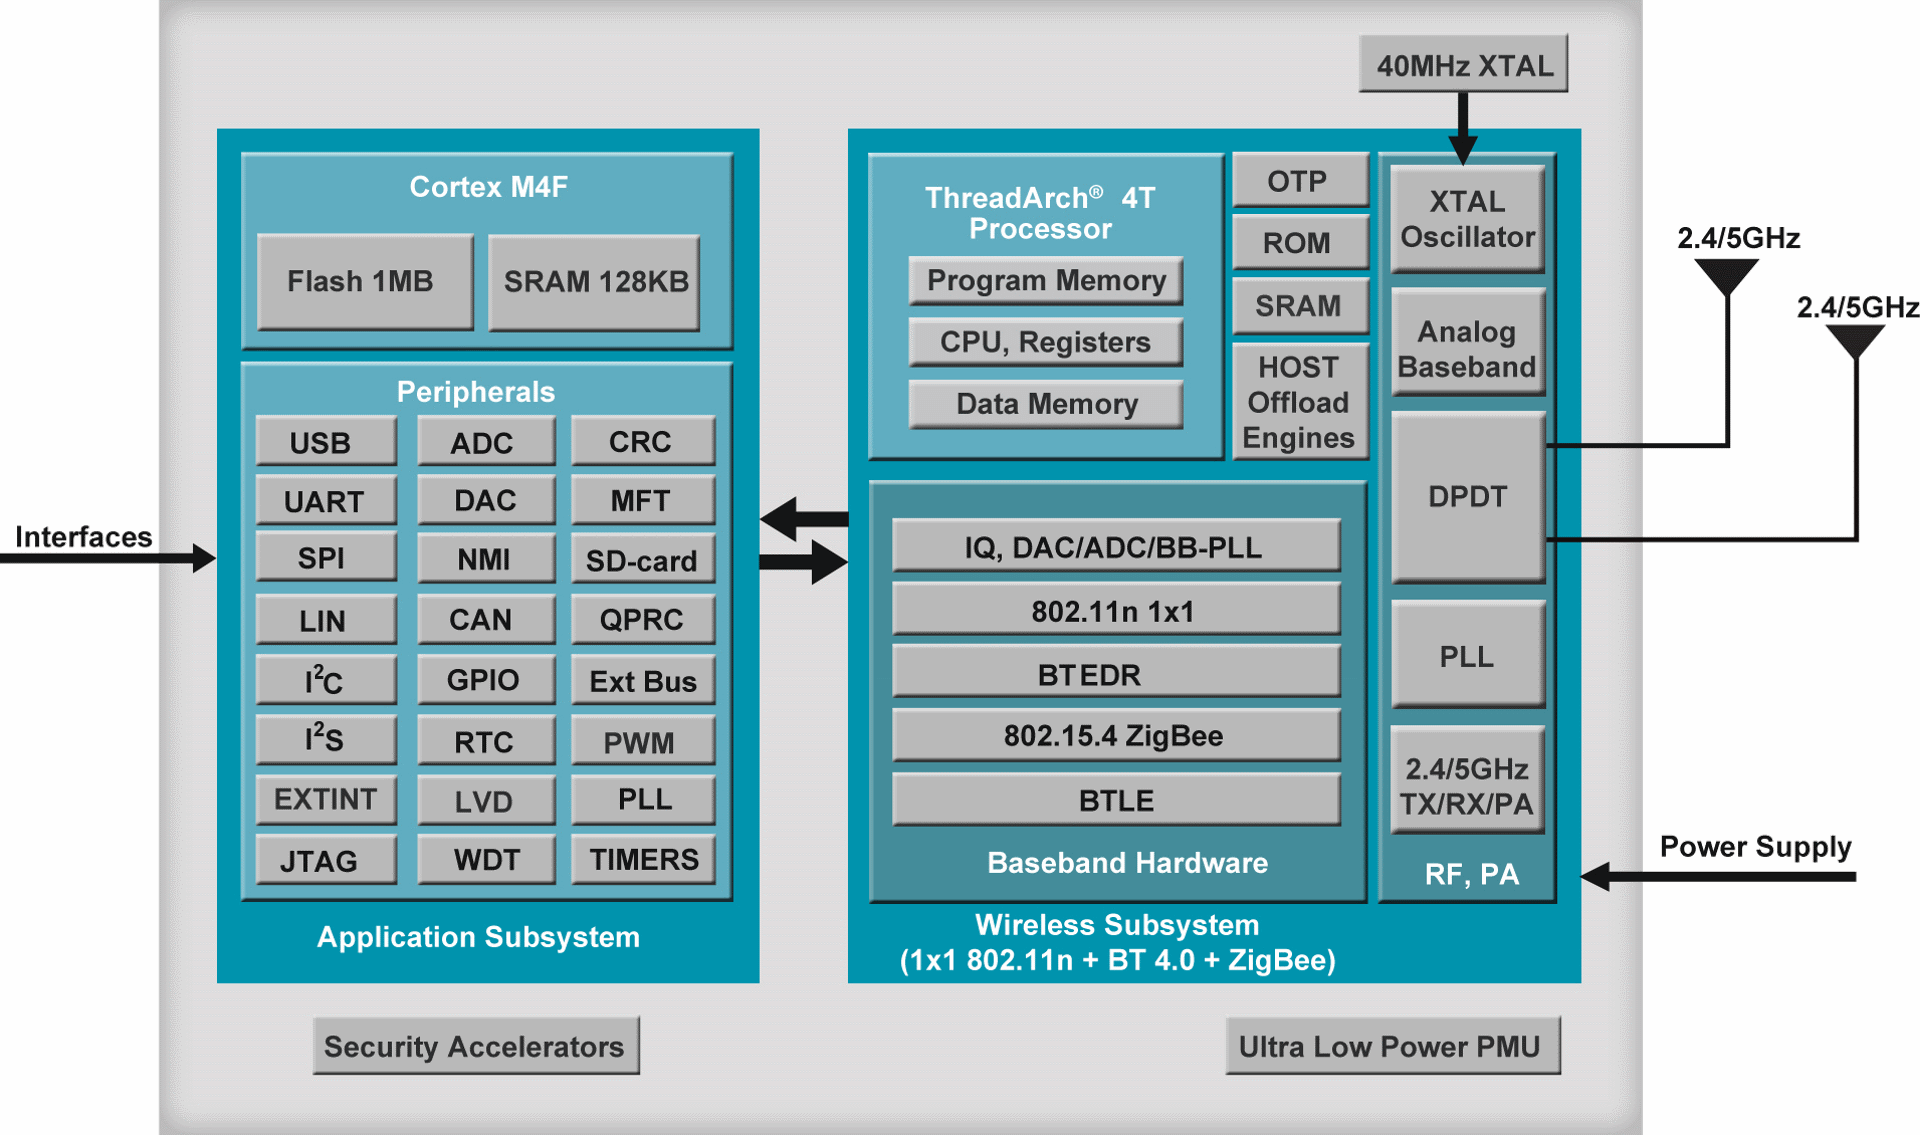
Task: Select the NMI peripheral box
Action: pyautogui.click(x=486, y=559)
